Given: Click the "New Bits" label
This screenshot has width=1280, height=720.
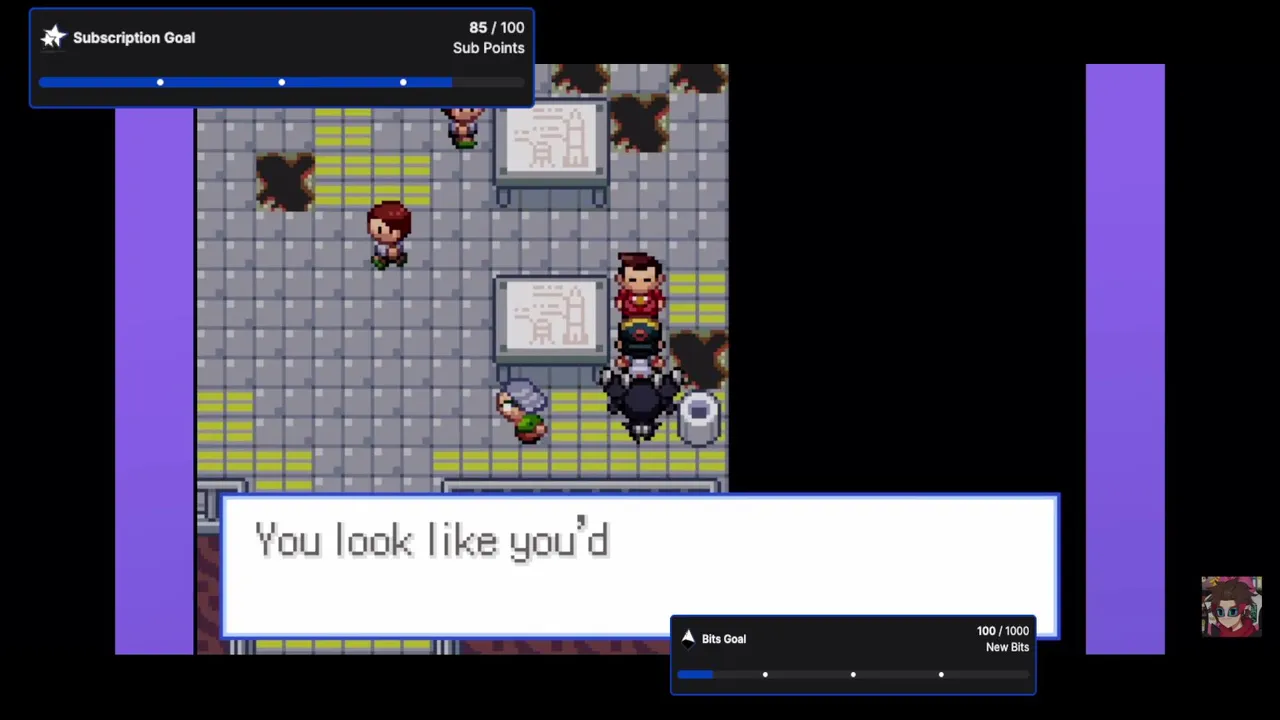Looking at the screenshot, I should click(1007, 647).
